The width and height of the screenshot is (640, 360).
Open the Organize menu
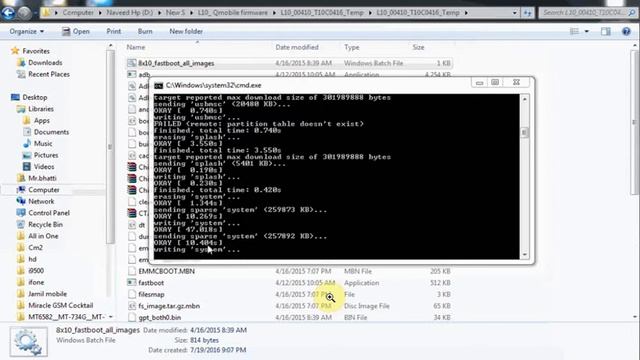pos(27,31)
